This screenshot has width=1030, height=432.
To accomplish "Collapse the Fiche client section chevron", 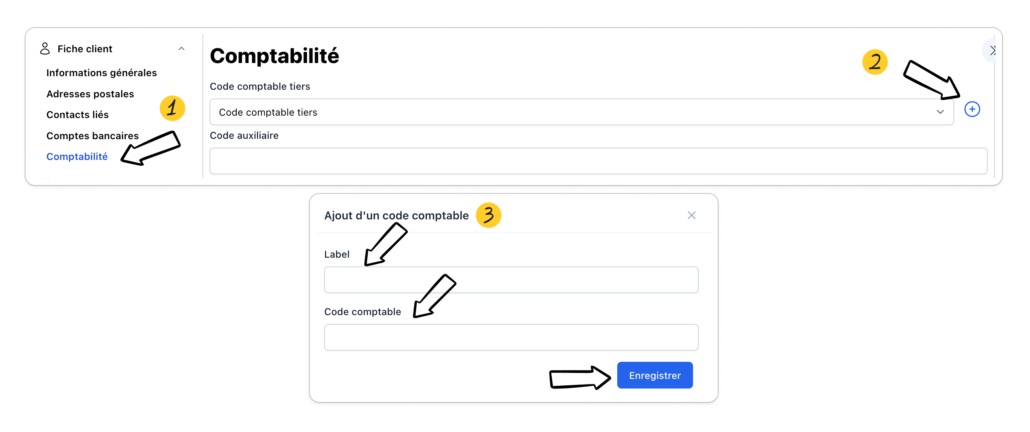I will coord(181,48).
